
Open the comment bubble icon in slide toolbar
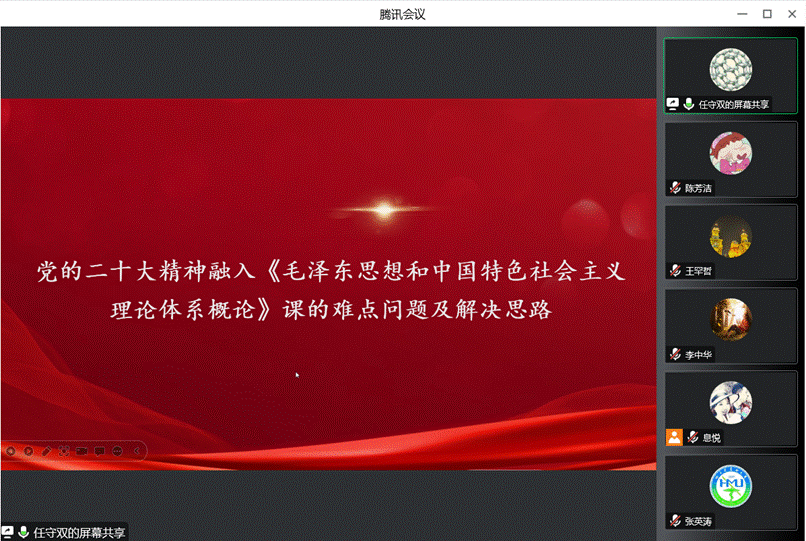click(100, 451)
